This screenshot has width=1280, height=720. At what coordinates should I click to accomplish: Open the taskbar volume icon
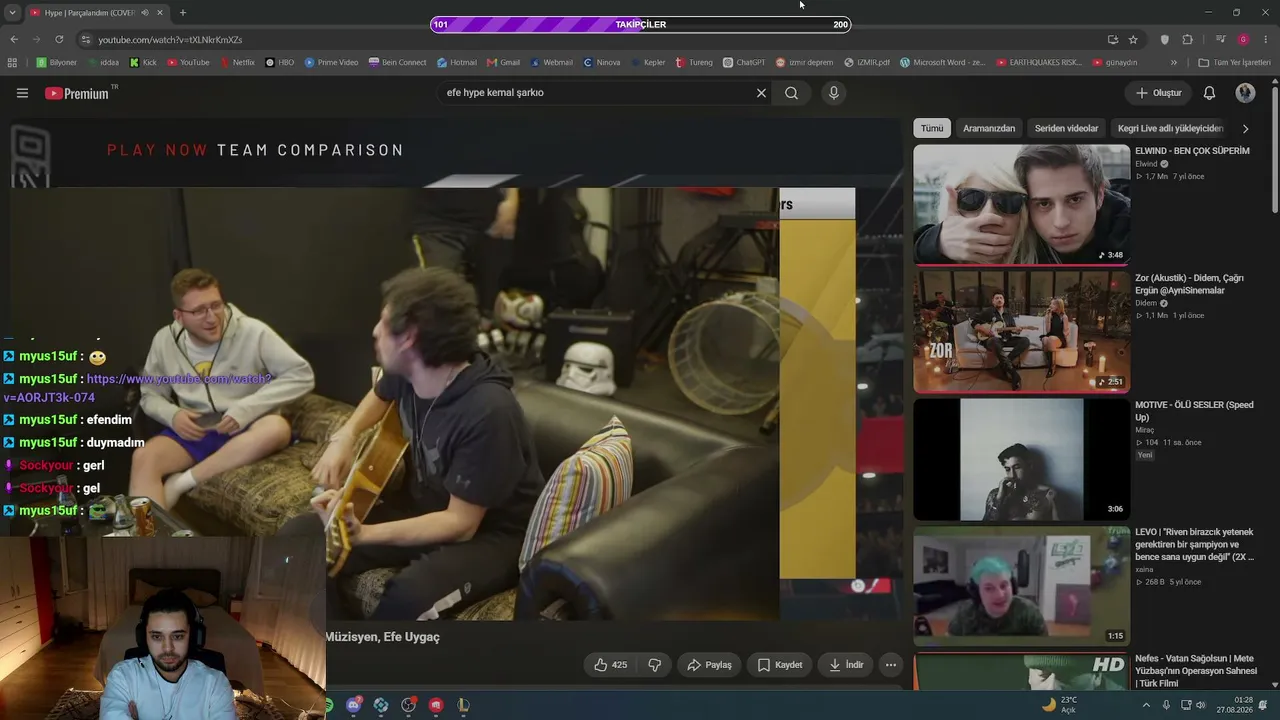1202,705
